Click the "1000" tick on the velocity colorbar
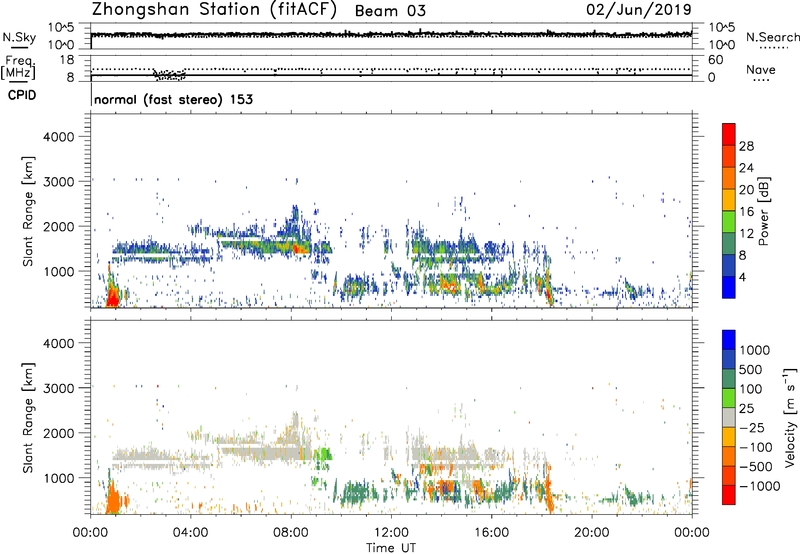 click(x=755, y=350)
